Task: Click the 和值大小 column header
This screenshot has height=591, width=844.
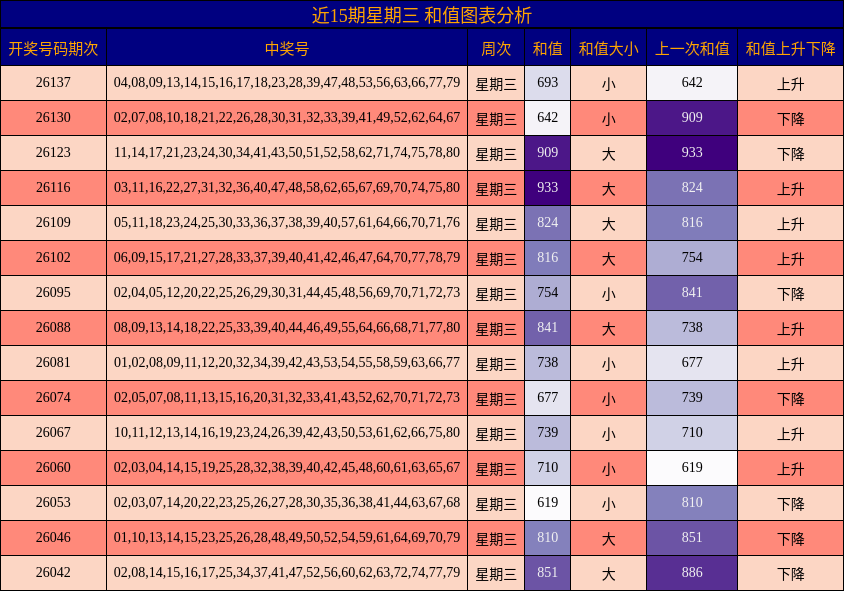Action: point(608,48)
